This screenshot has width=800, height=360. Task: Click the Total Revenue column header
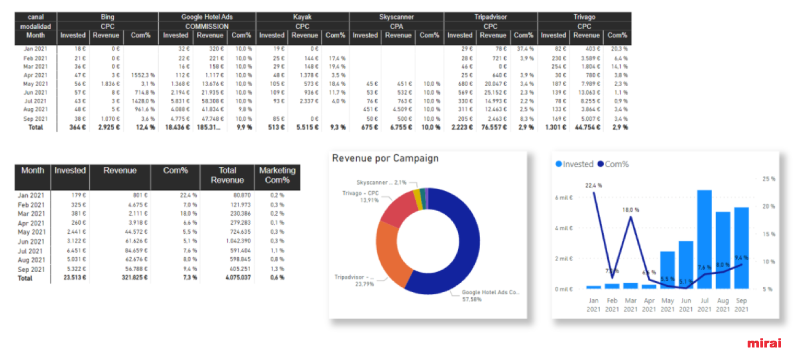tap(227, 175)
